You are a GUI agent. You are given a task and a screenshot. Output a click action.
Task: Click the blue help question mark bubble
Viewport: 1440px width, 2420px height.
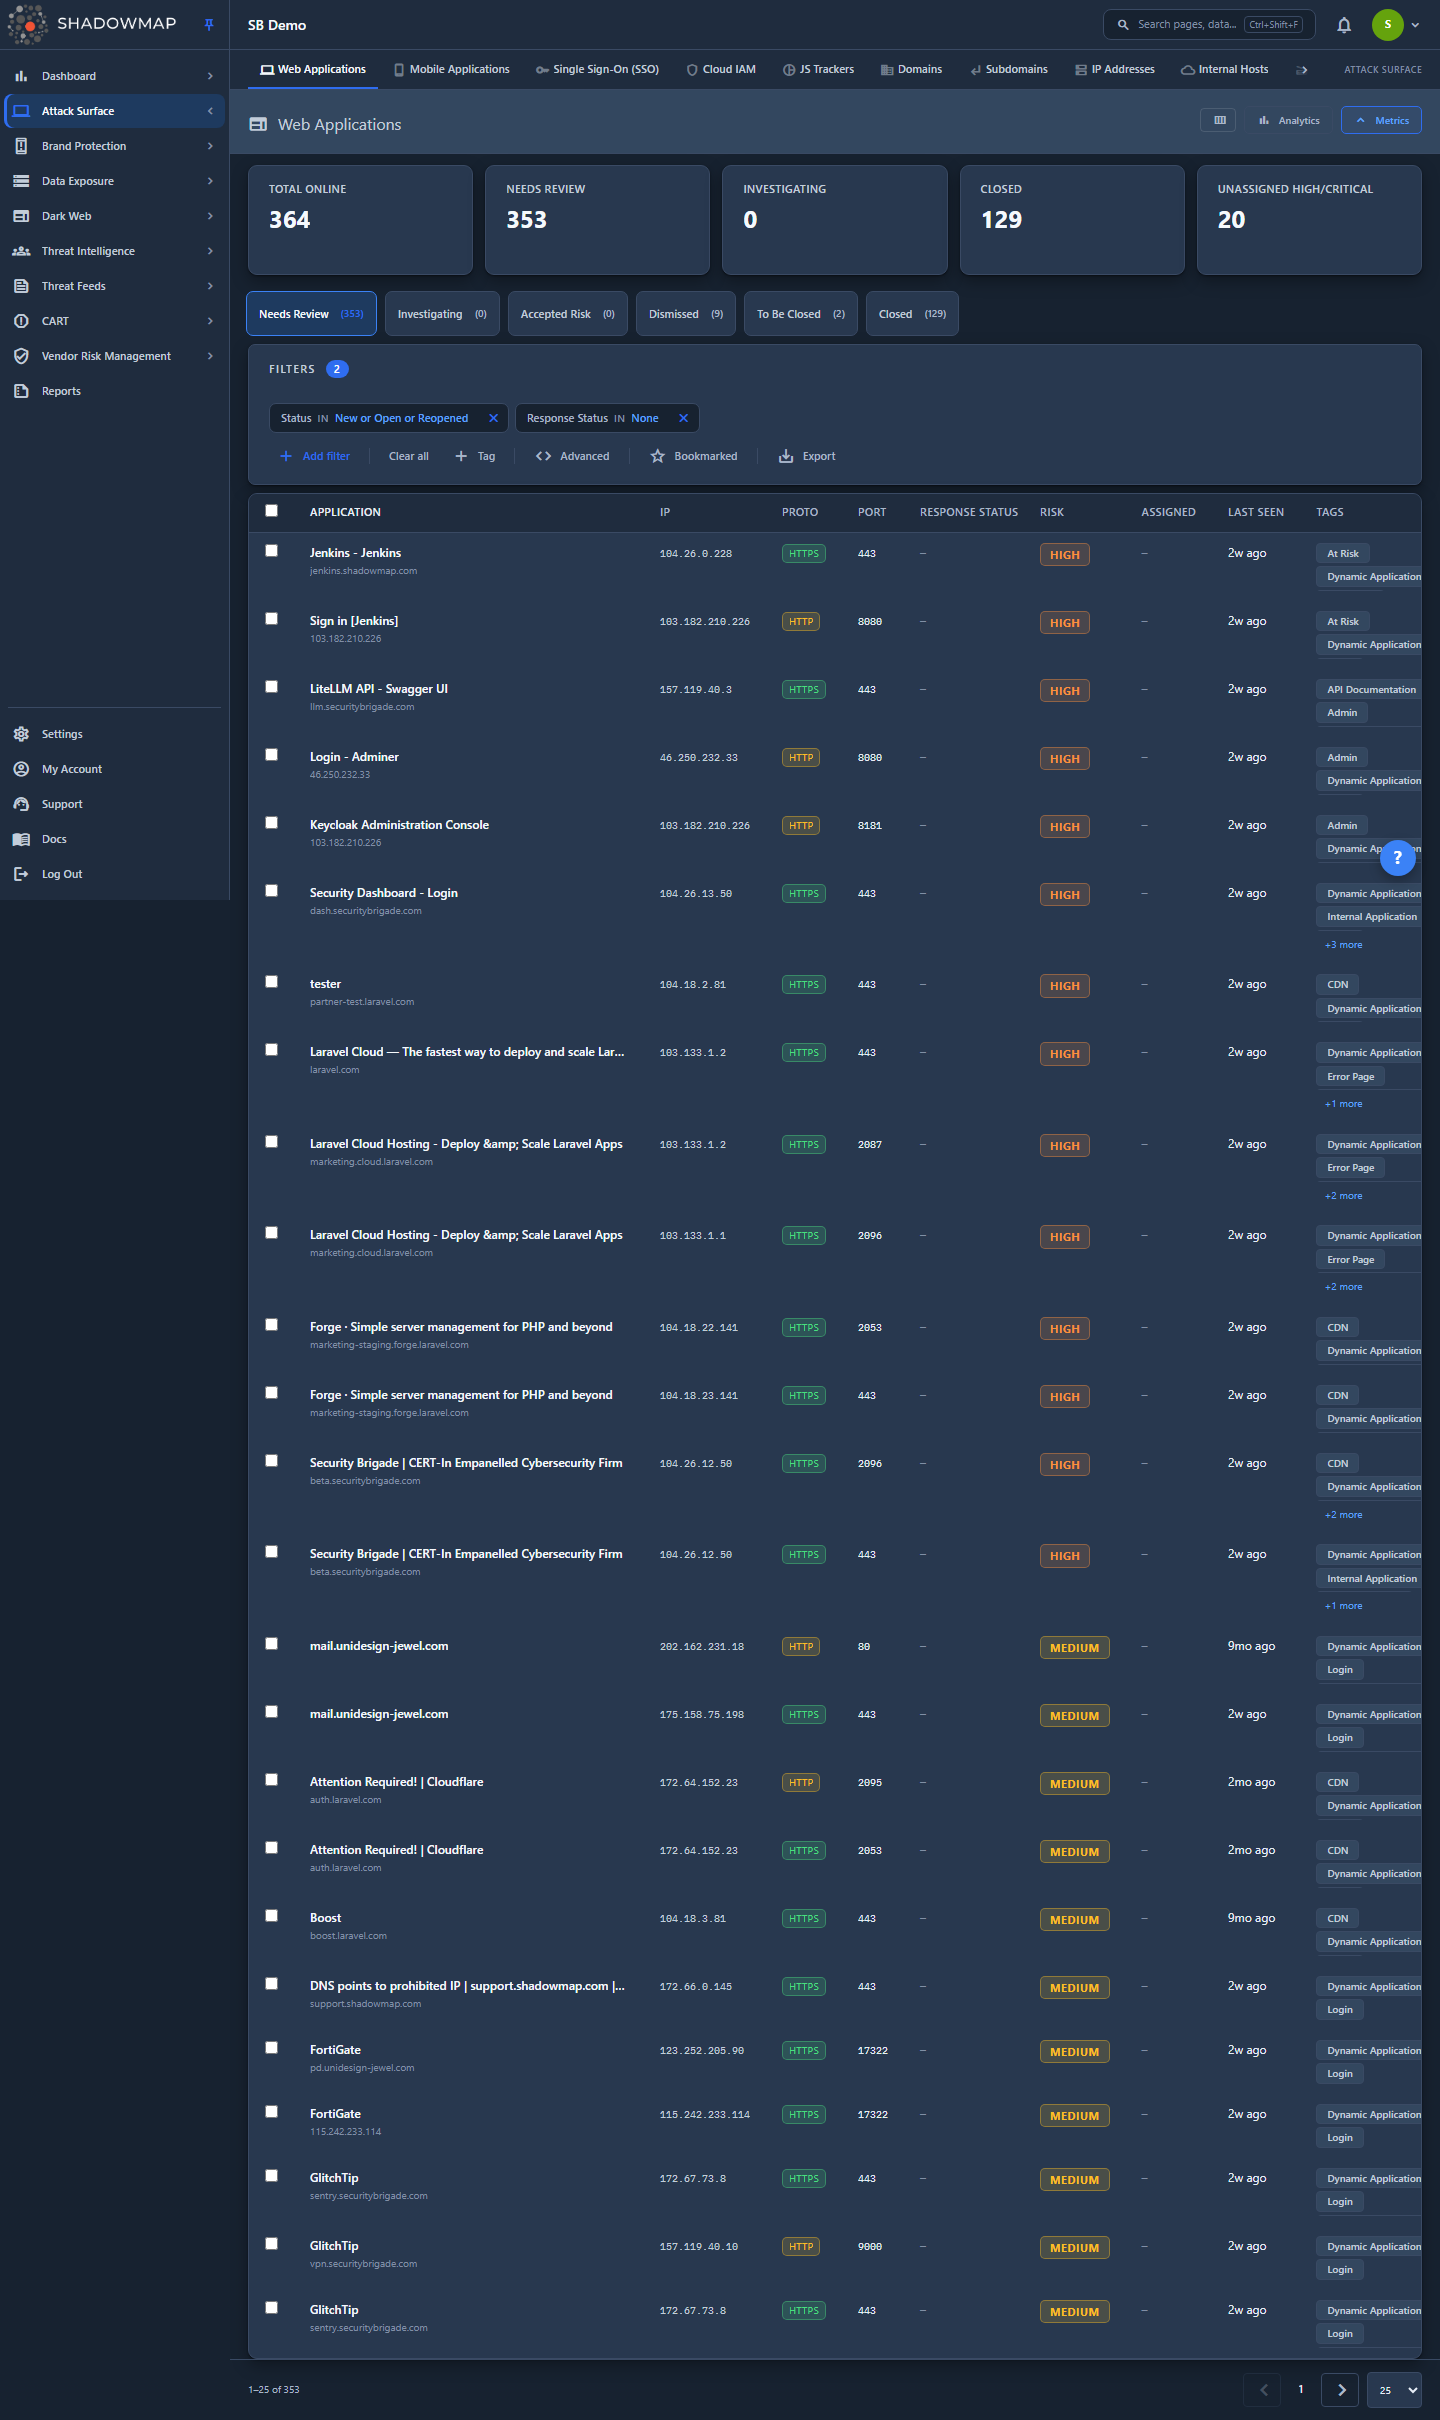[1397, 858]
